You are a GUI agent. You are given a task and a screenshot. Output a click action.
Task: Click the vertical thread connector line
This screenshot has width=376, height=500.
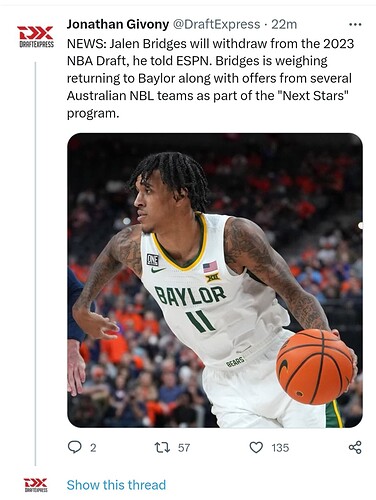[35, 263]
